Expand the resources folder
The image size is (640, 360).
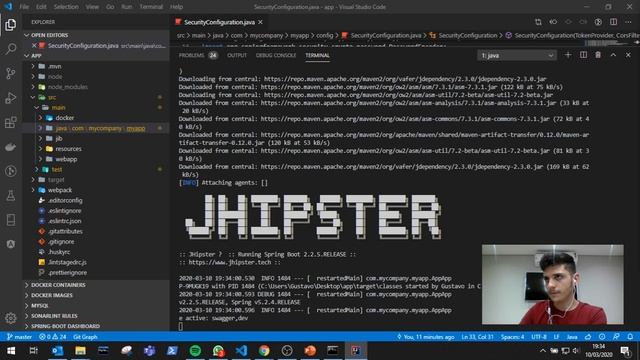[x=40, y=149]
